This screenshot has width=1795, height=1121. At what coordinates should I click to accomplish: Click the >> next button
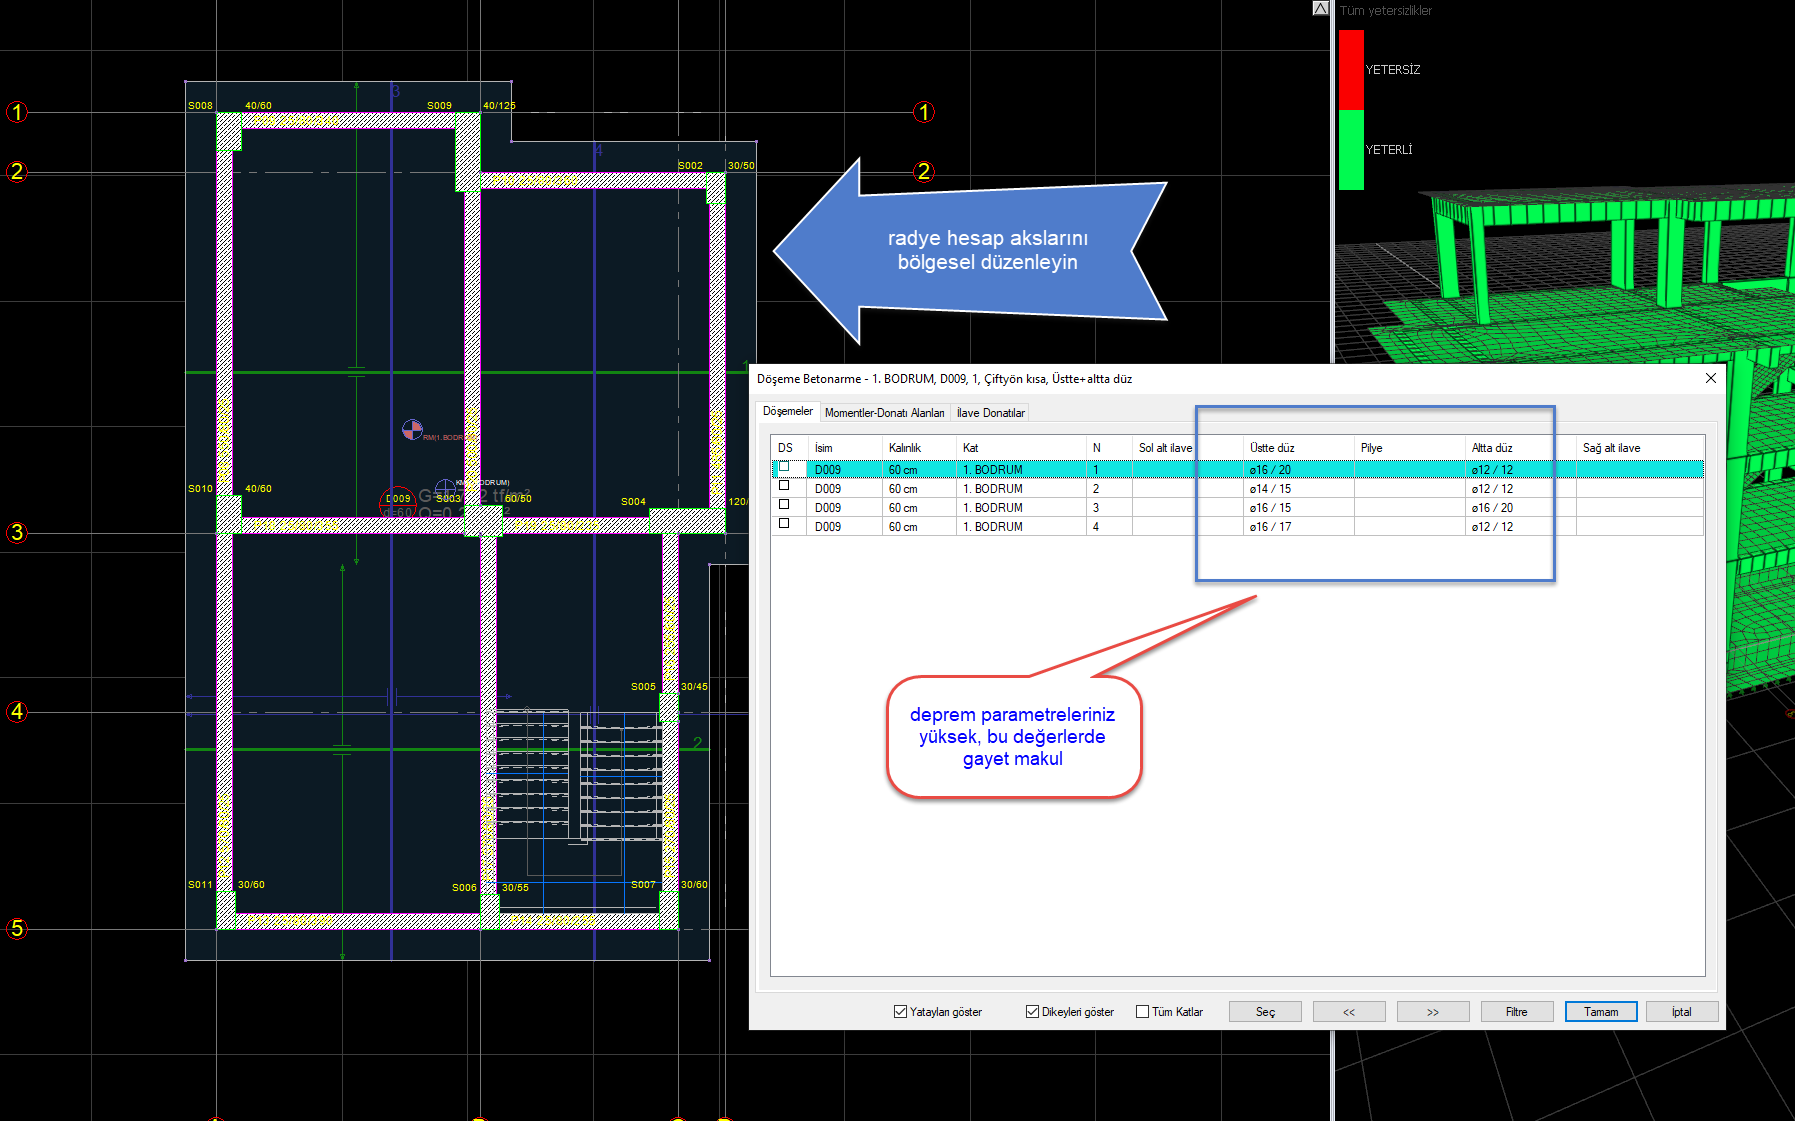[x=1433, y=1012]
